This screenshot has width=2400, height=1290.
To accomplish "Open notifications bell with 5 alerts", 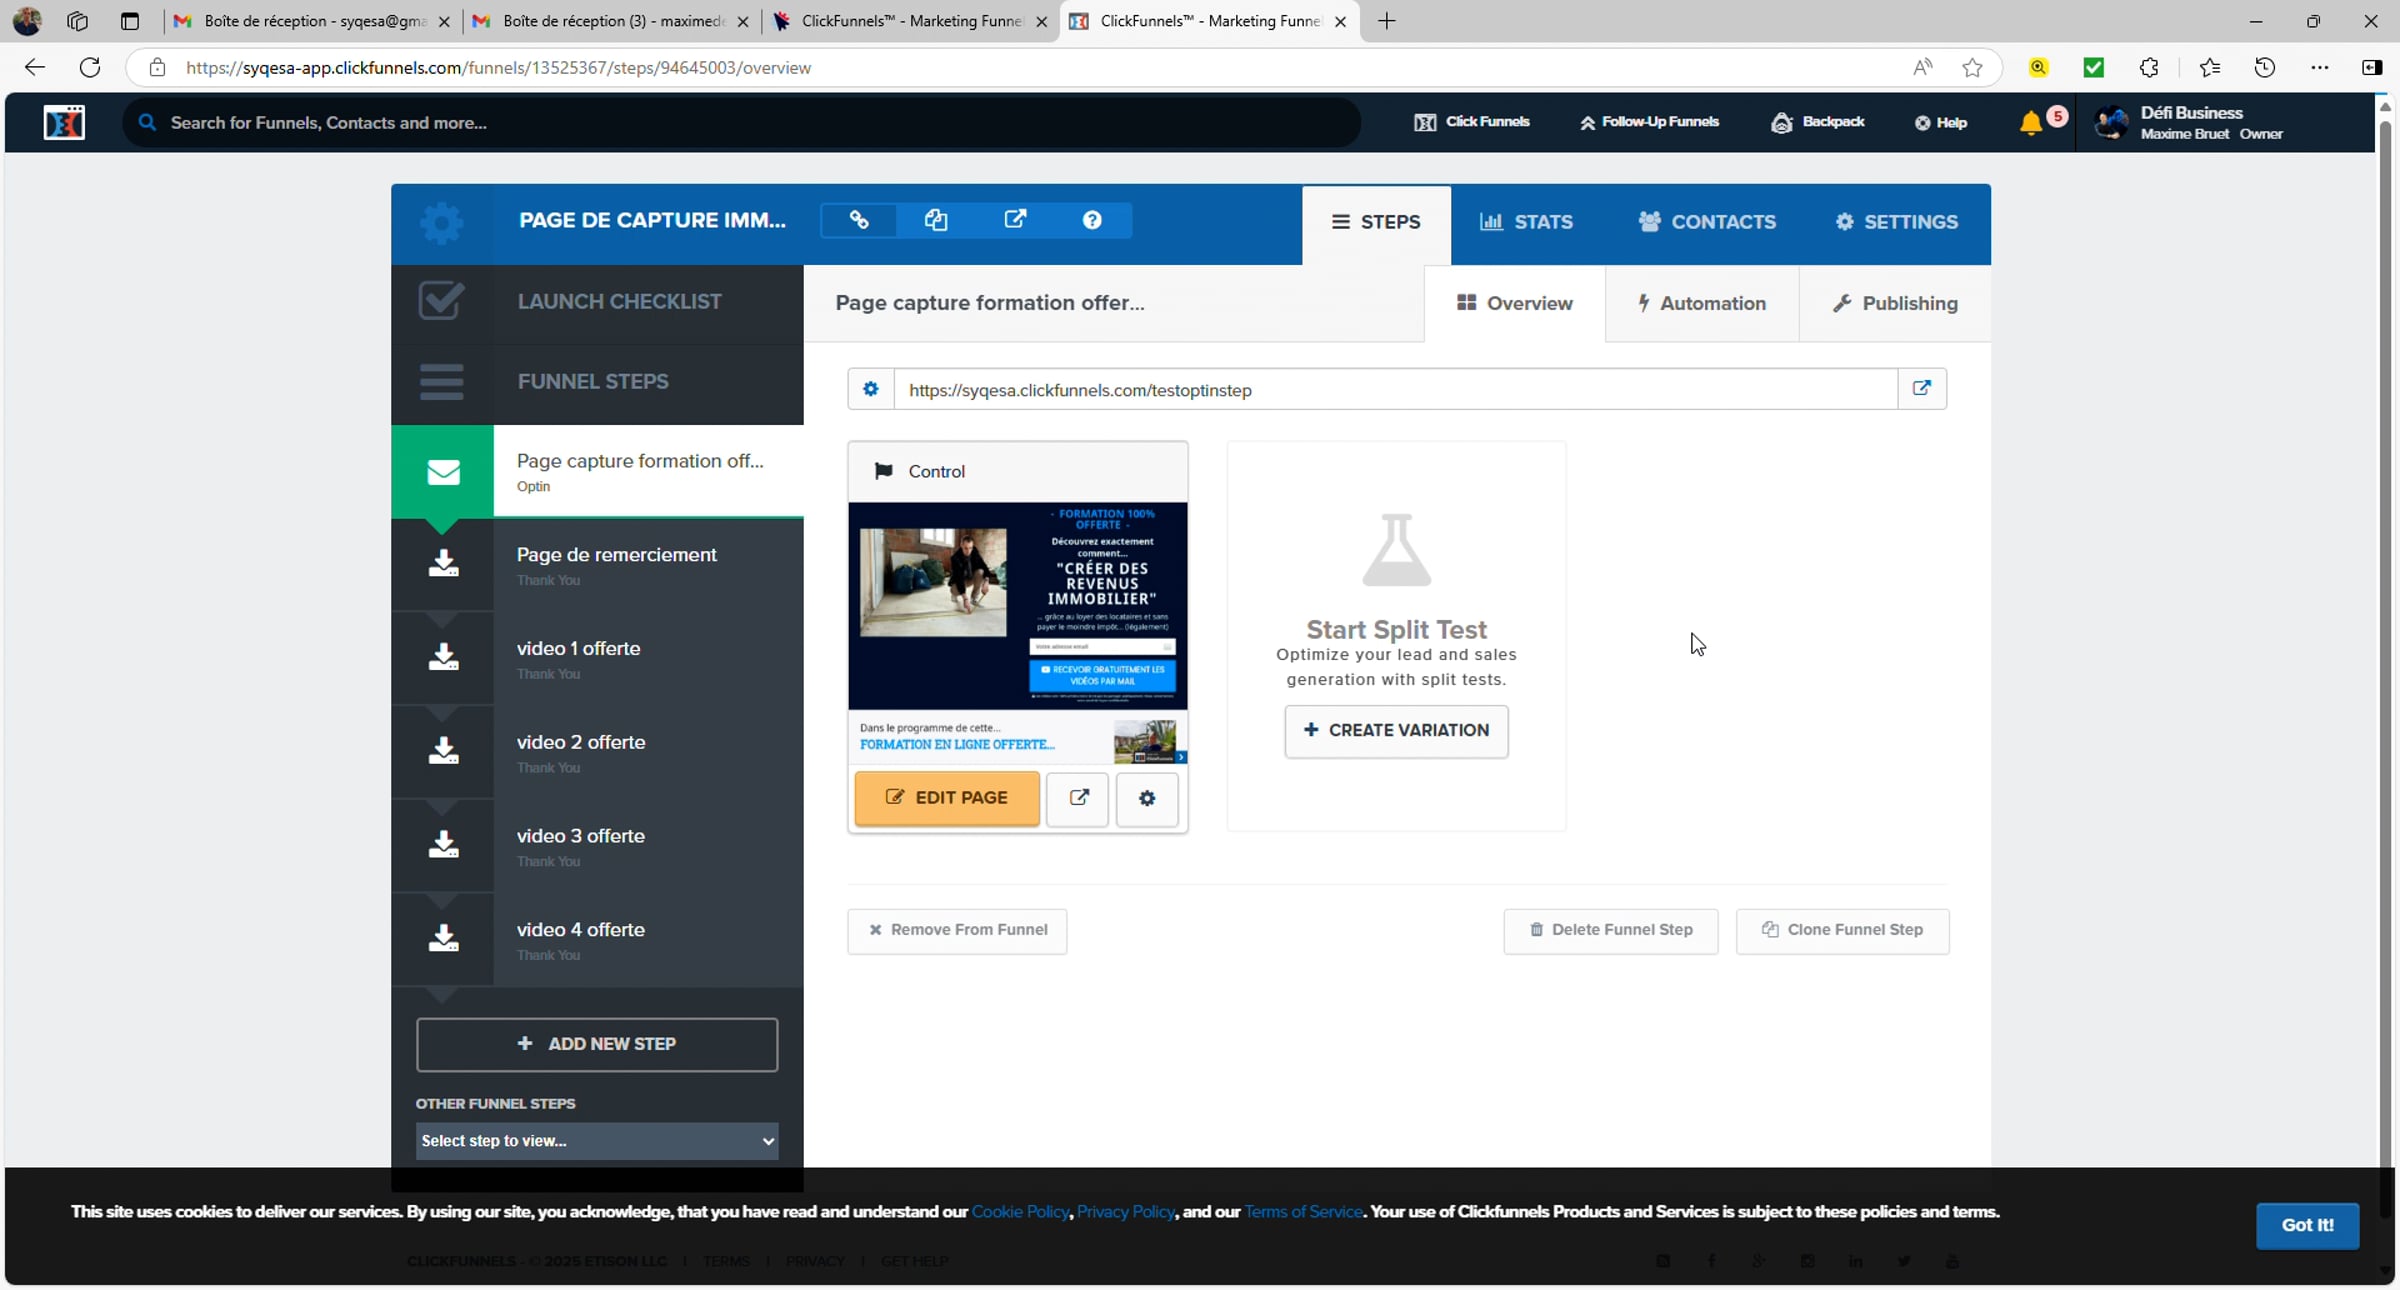I will pos(2031,123).
